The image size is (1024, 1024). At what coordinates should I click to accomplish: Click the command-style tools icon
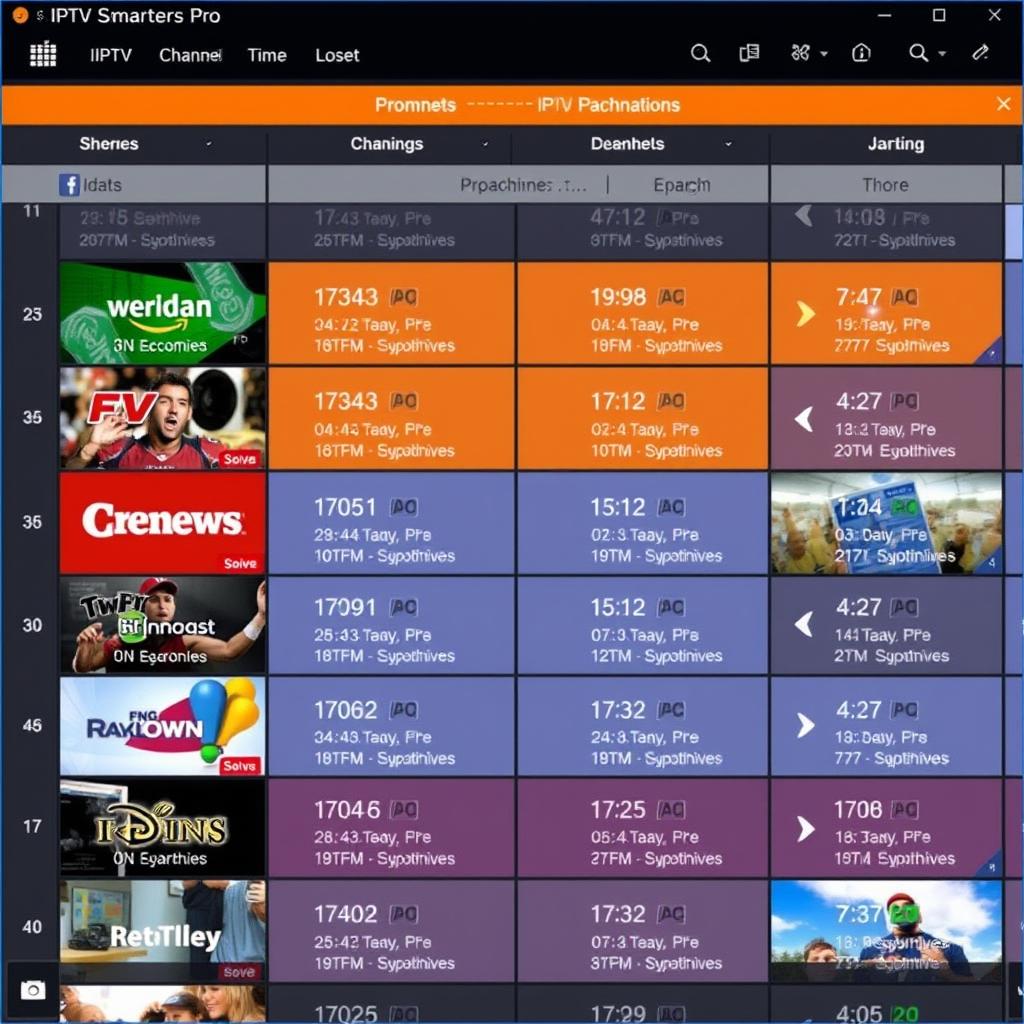coord(800,53)
